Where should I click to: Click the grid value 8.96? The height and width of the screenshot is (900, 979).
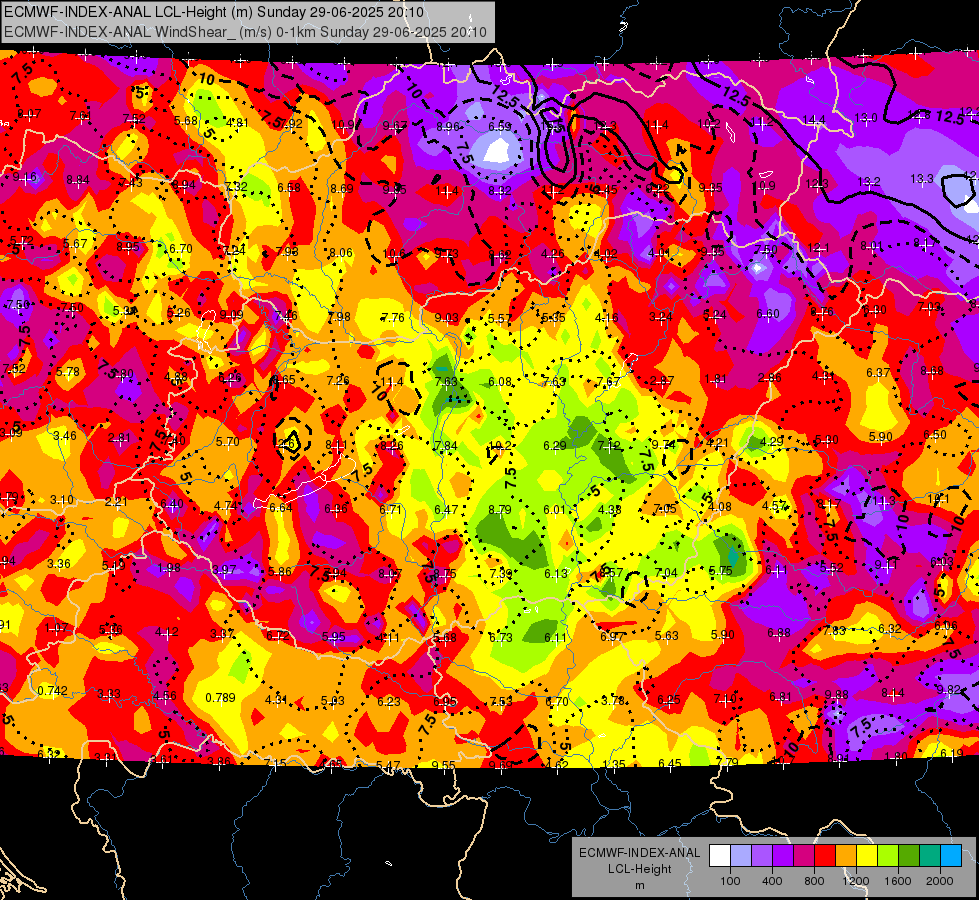tap(447, 127)
